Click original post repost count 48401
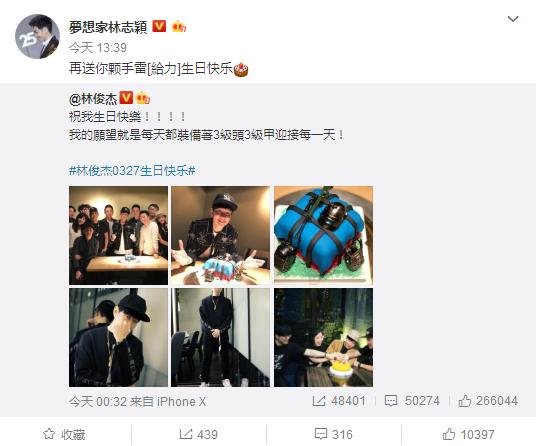Viewport: 536px width, 446px height. pos(339,401)
